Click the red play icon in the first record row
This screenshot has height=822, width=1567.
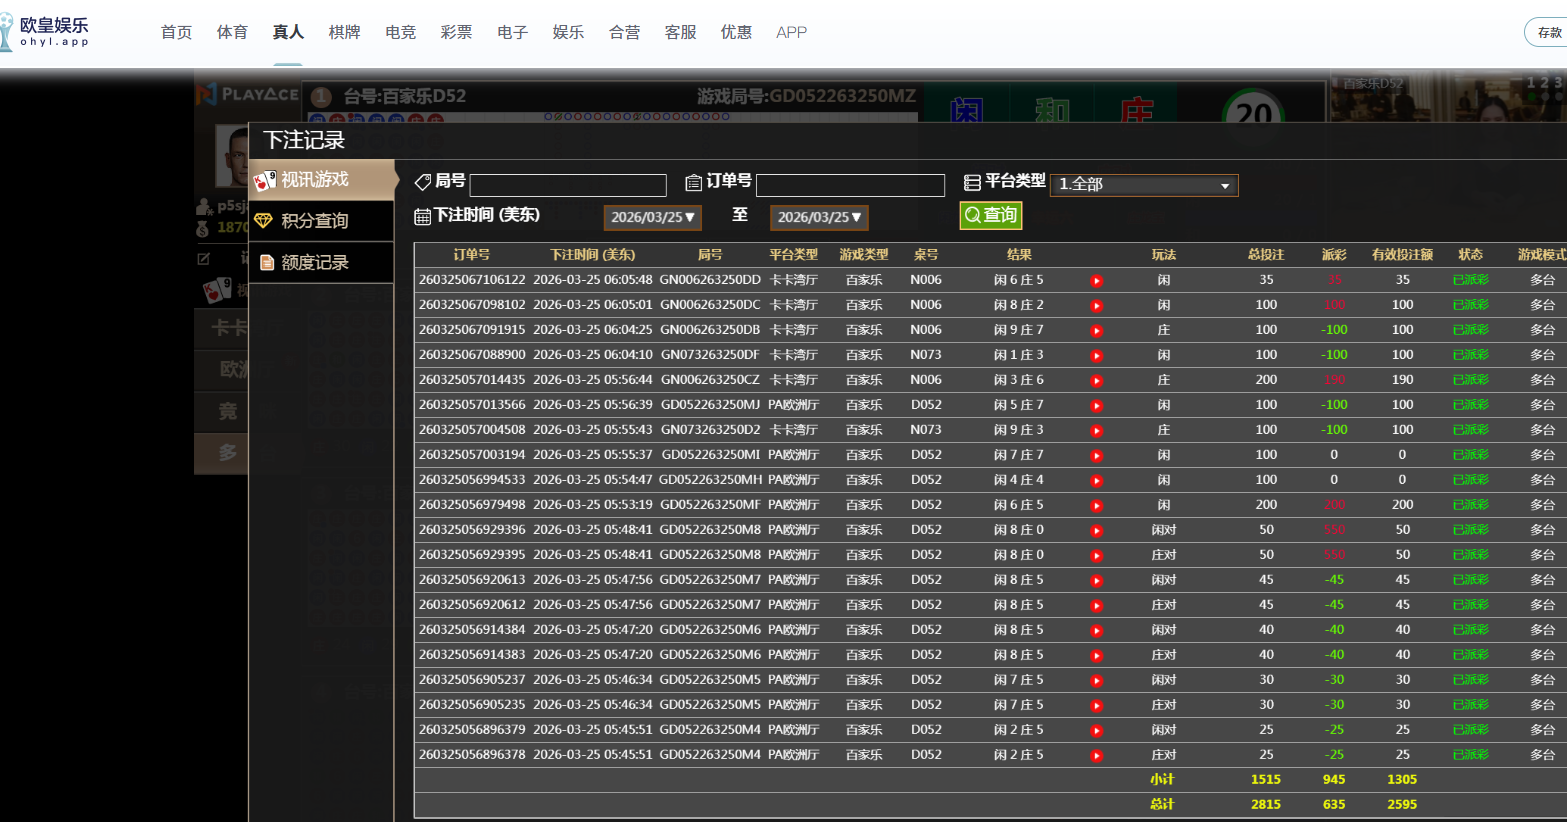click(1096, 281)
